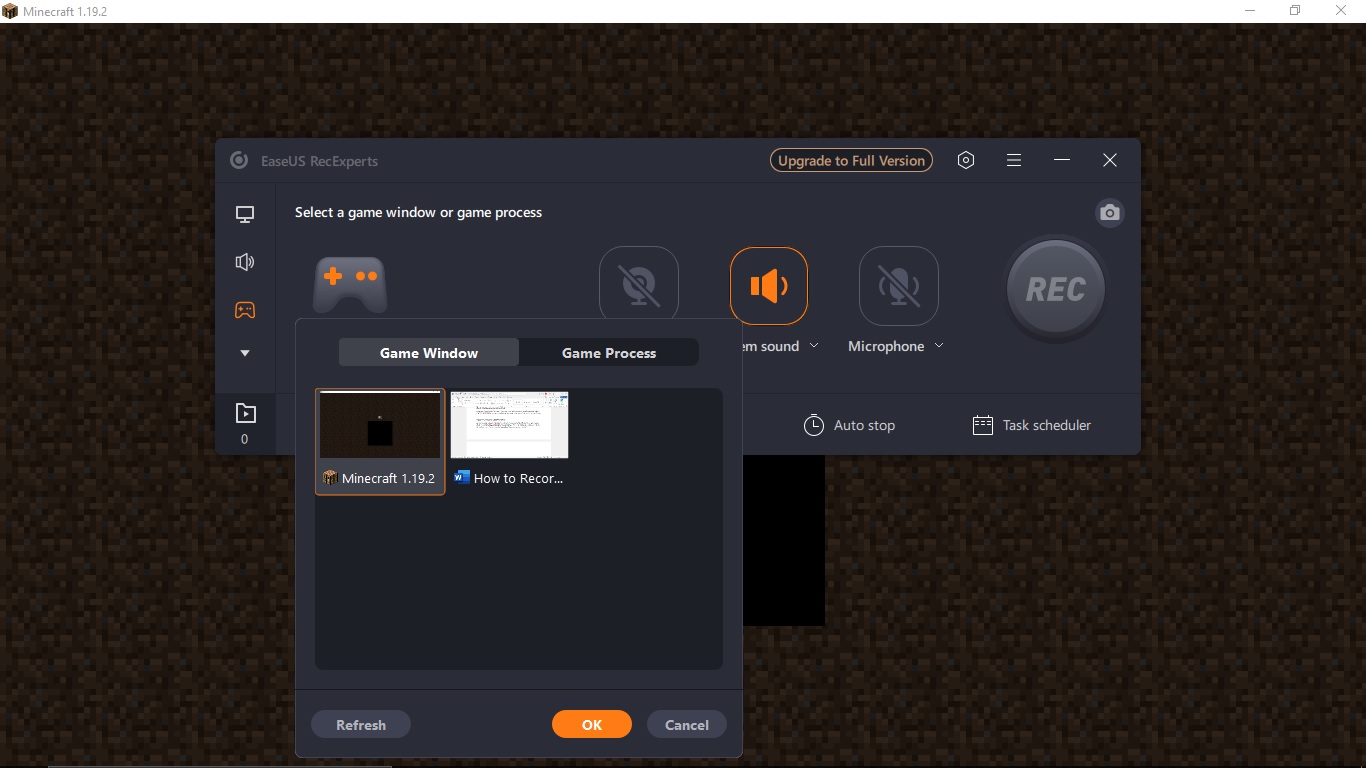Select full screen recording mode icon
1366x768 pixels.
[244, 214]
